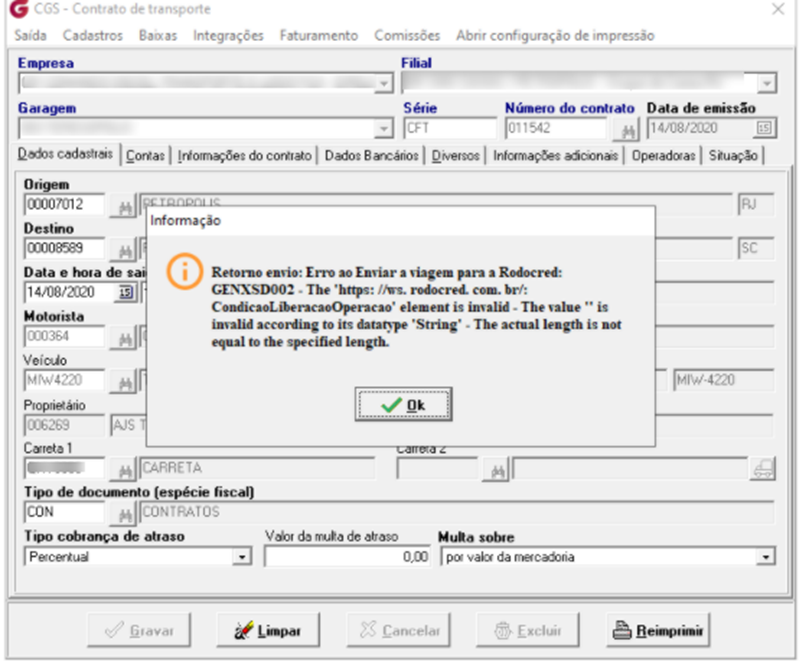Screen dimensions: 809x661
Task: Click the truck icon beside Carreta 2
Action: click(x=764, y=469)
